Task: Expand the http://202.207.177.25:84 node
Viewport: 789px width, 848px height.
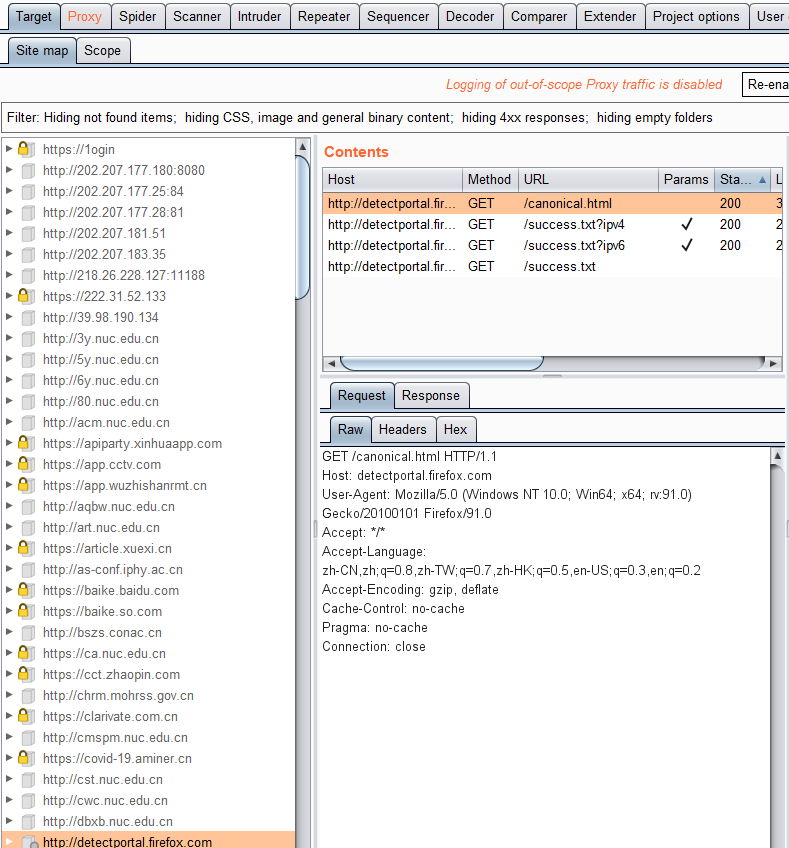Action: click(9, 190)
